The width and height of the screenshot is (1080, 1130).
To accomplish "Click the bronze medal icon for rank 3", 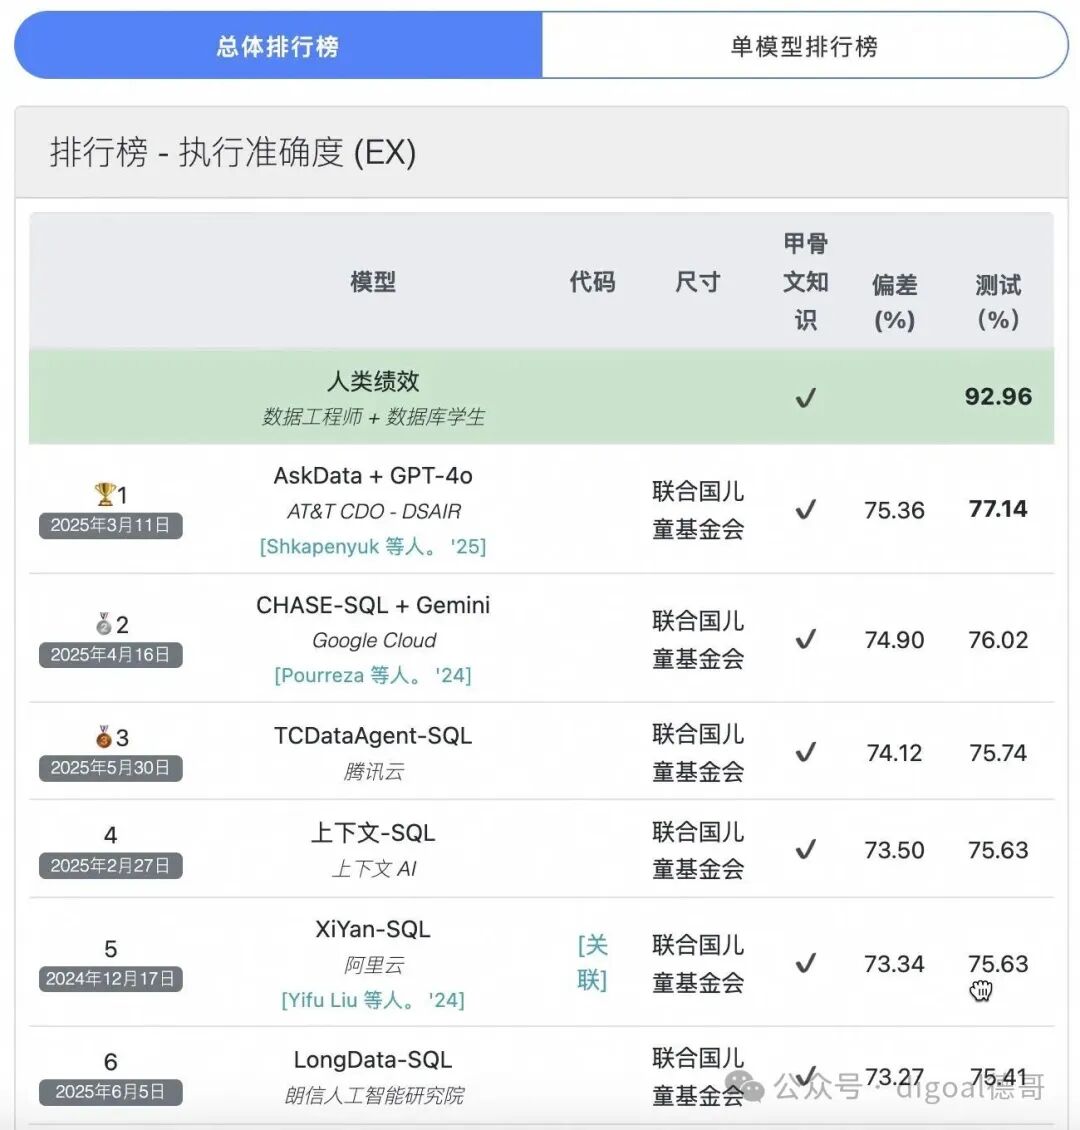I will tap(104, 737).
